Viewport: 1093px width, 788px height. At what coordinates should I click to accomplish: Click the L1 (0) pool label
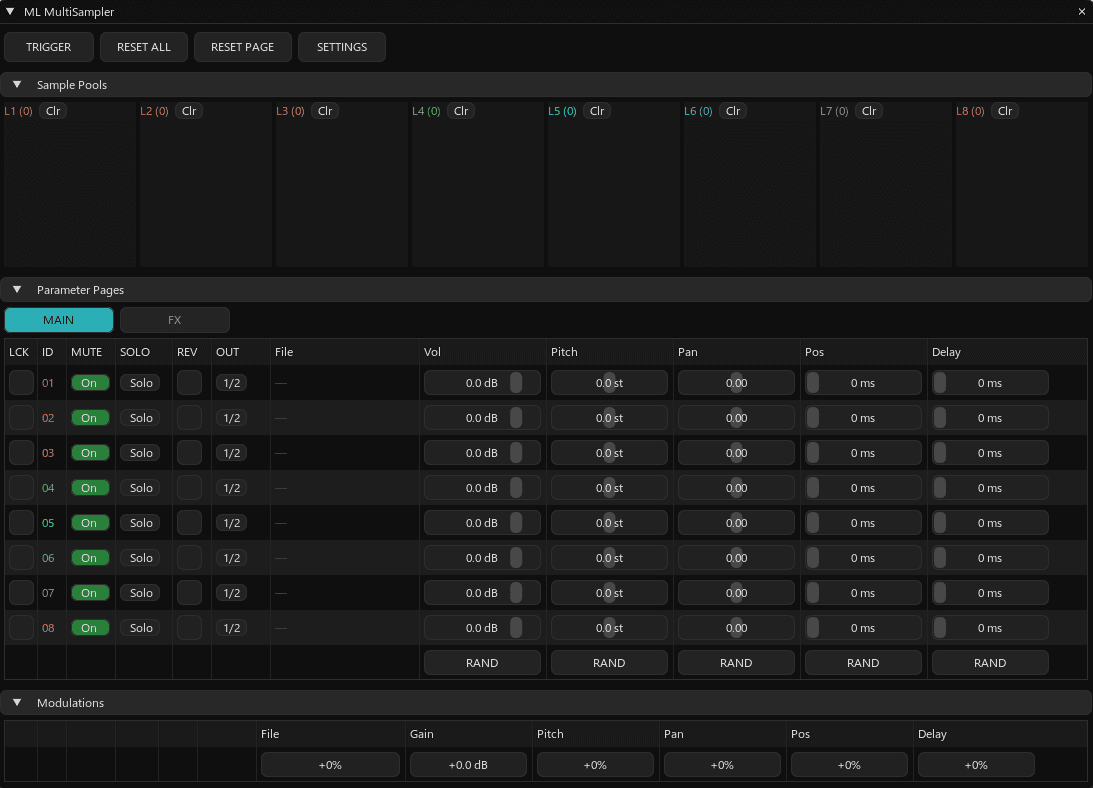[18, 111]
